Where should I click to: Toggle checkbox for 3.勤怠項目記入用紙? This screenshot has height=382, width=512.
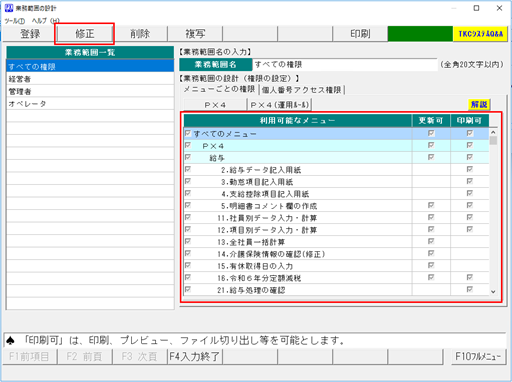pyautogui.click(x=188, y=181)
